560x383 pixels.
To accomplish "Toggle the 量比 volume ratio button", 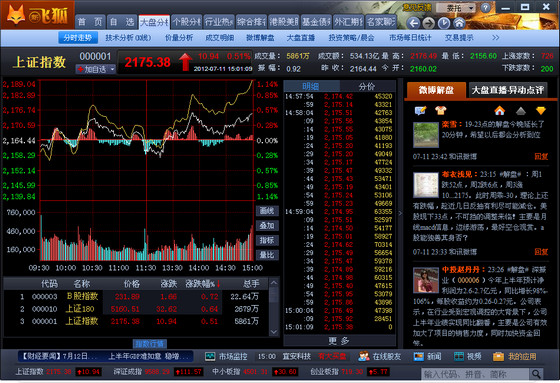I will coord(267,255).
